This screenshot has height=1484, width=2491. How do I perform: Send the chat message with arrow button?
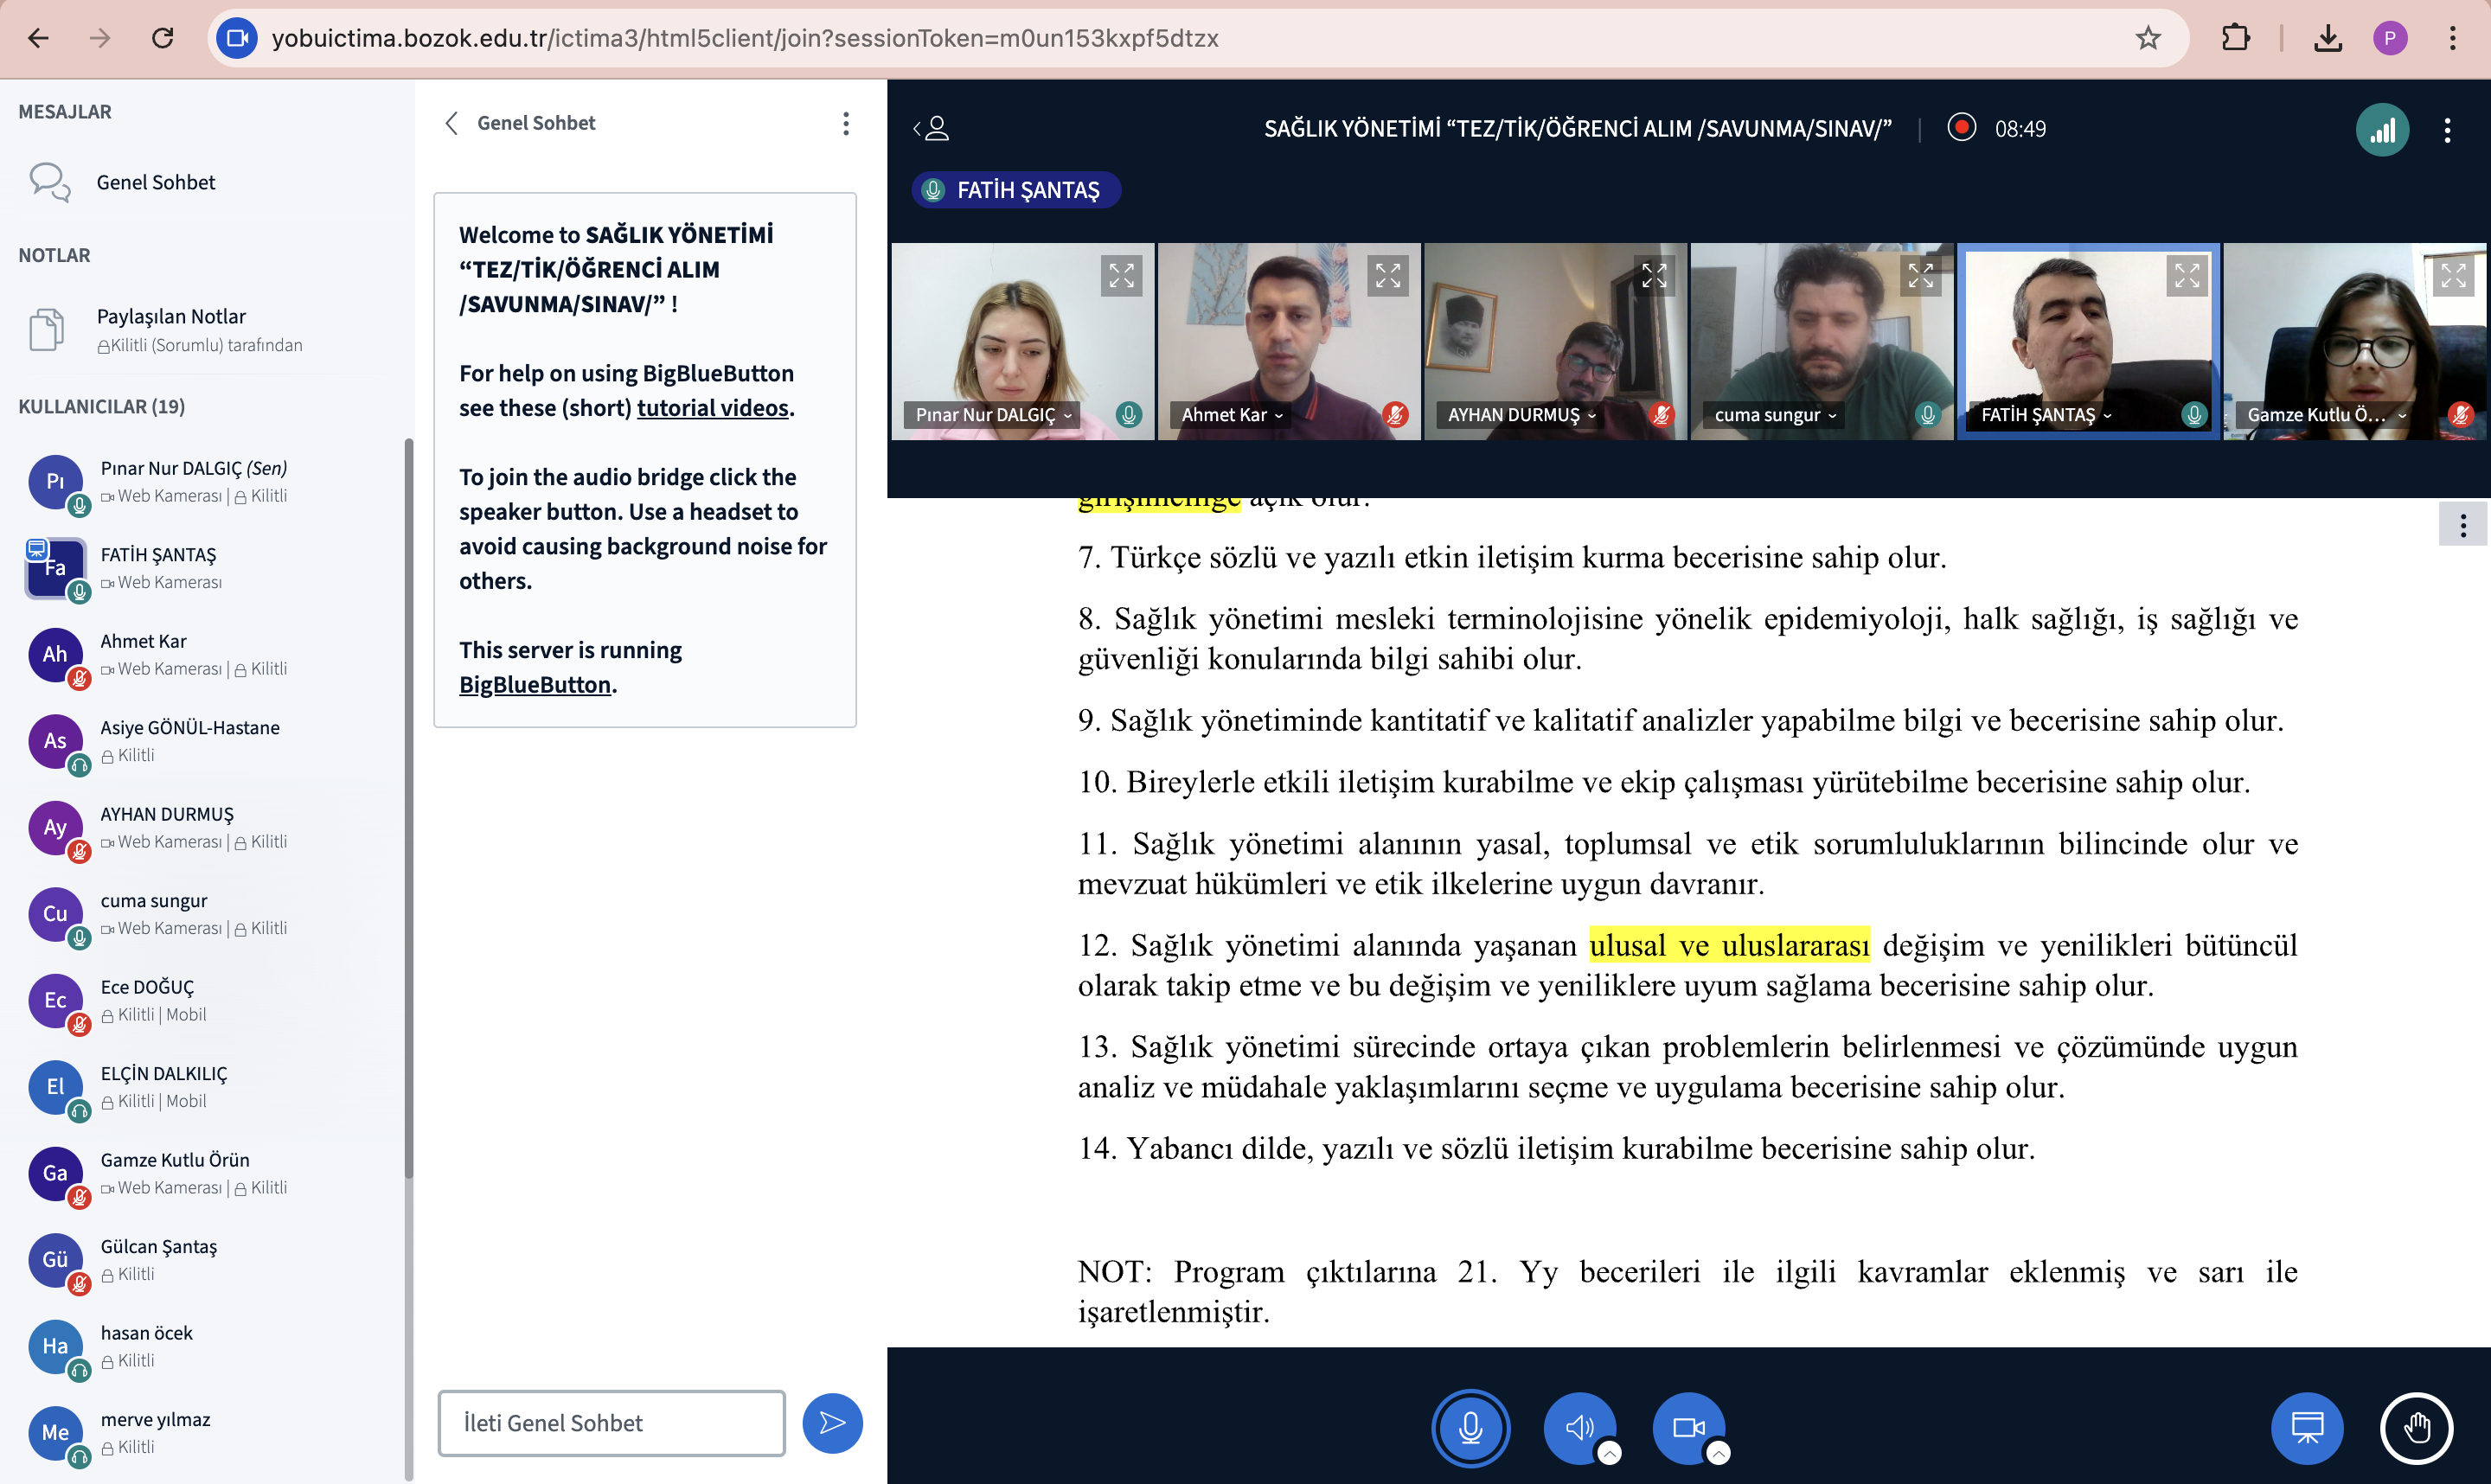(x=832, y=1422)
